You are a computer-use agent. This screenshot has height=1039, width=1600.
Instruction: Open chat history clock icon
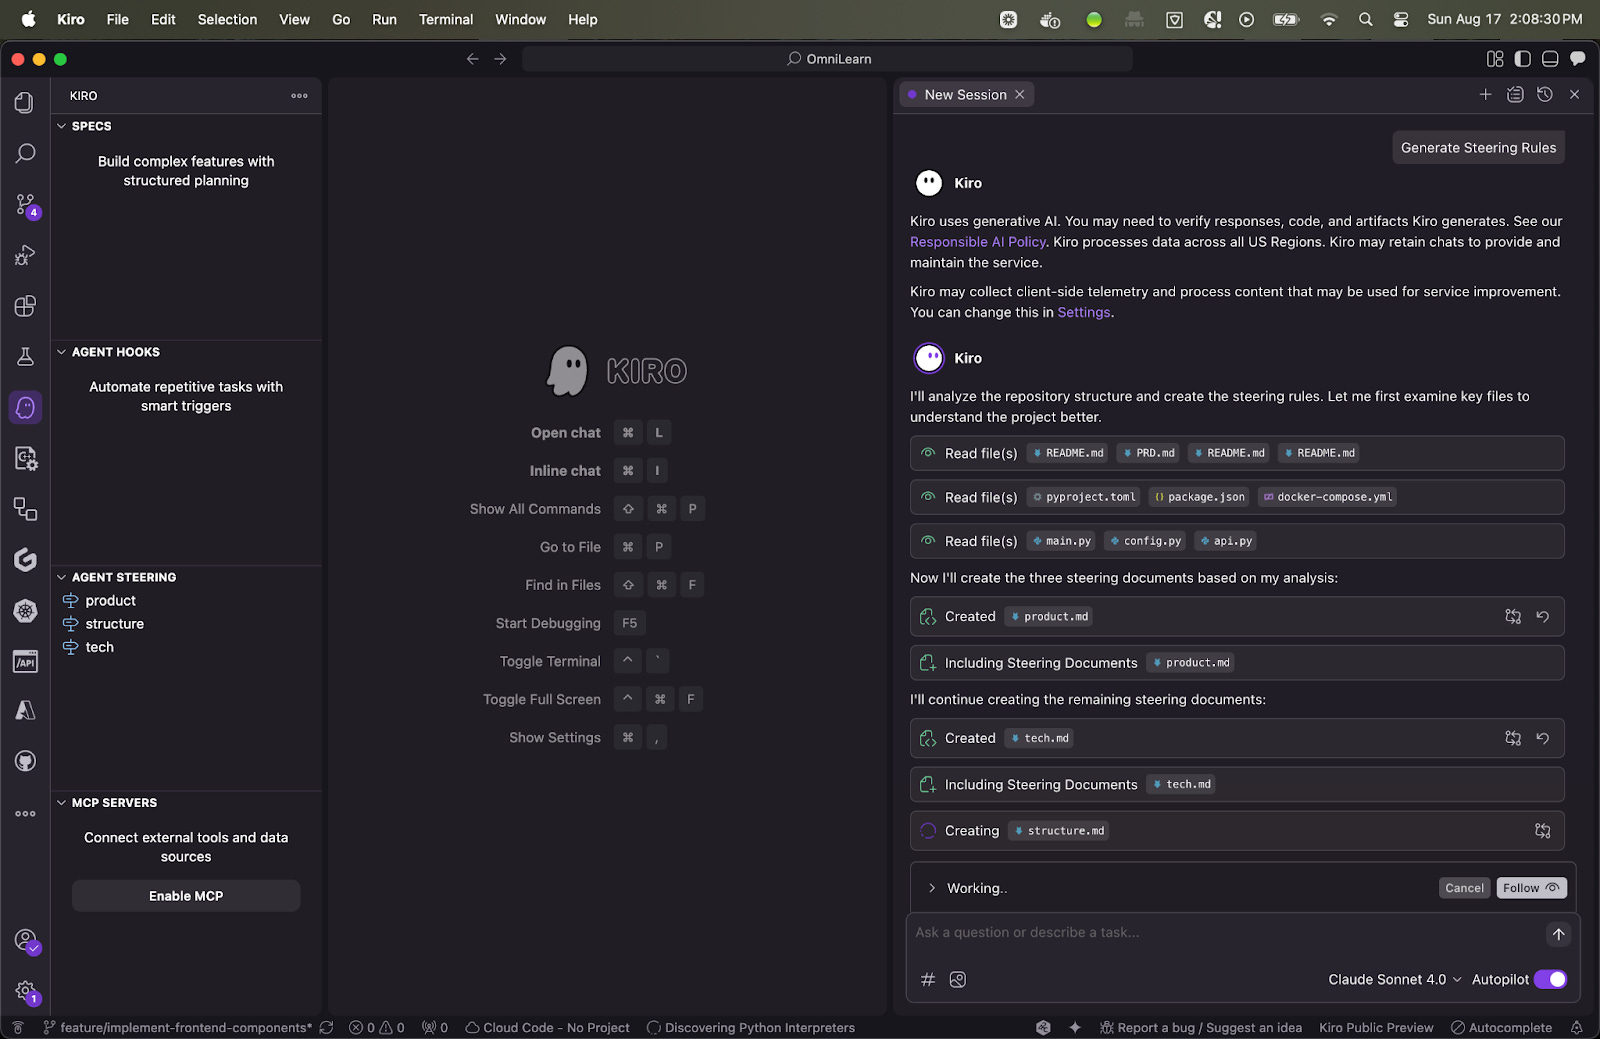pyautogui.click(x=1545, y=94)
